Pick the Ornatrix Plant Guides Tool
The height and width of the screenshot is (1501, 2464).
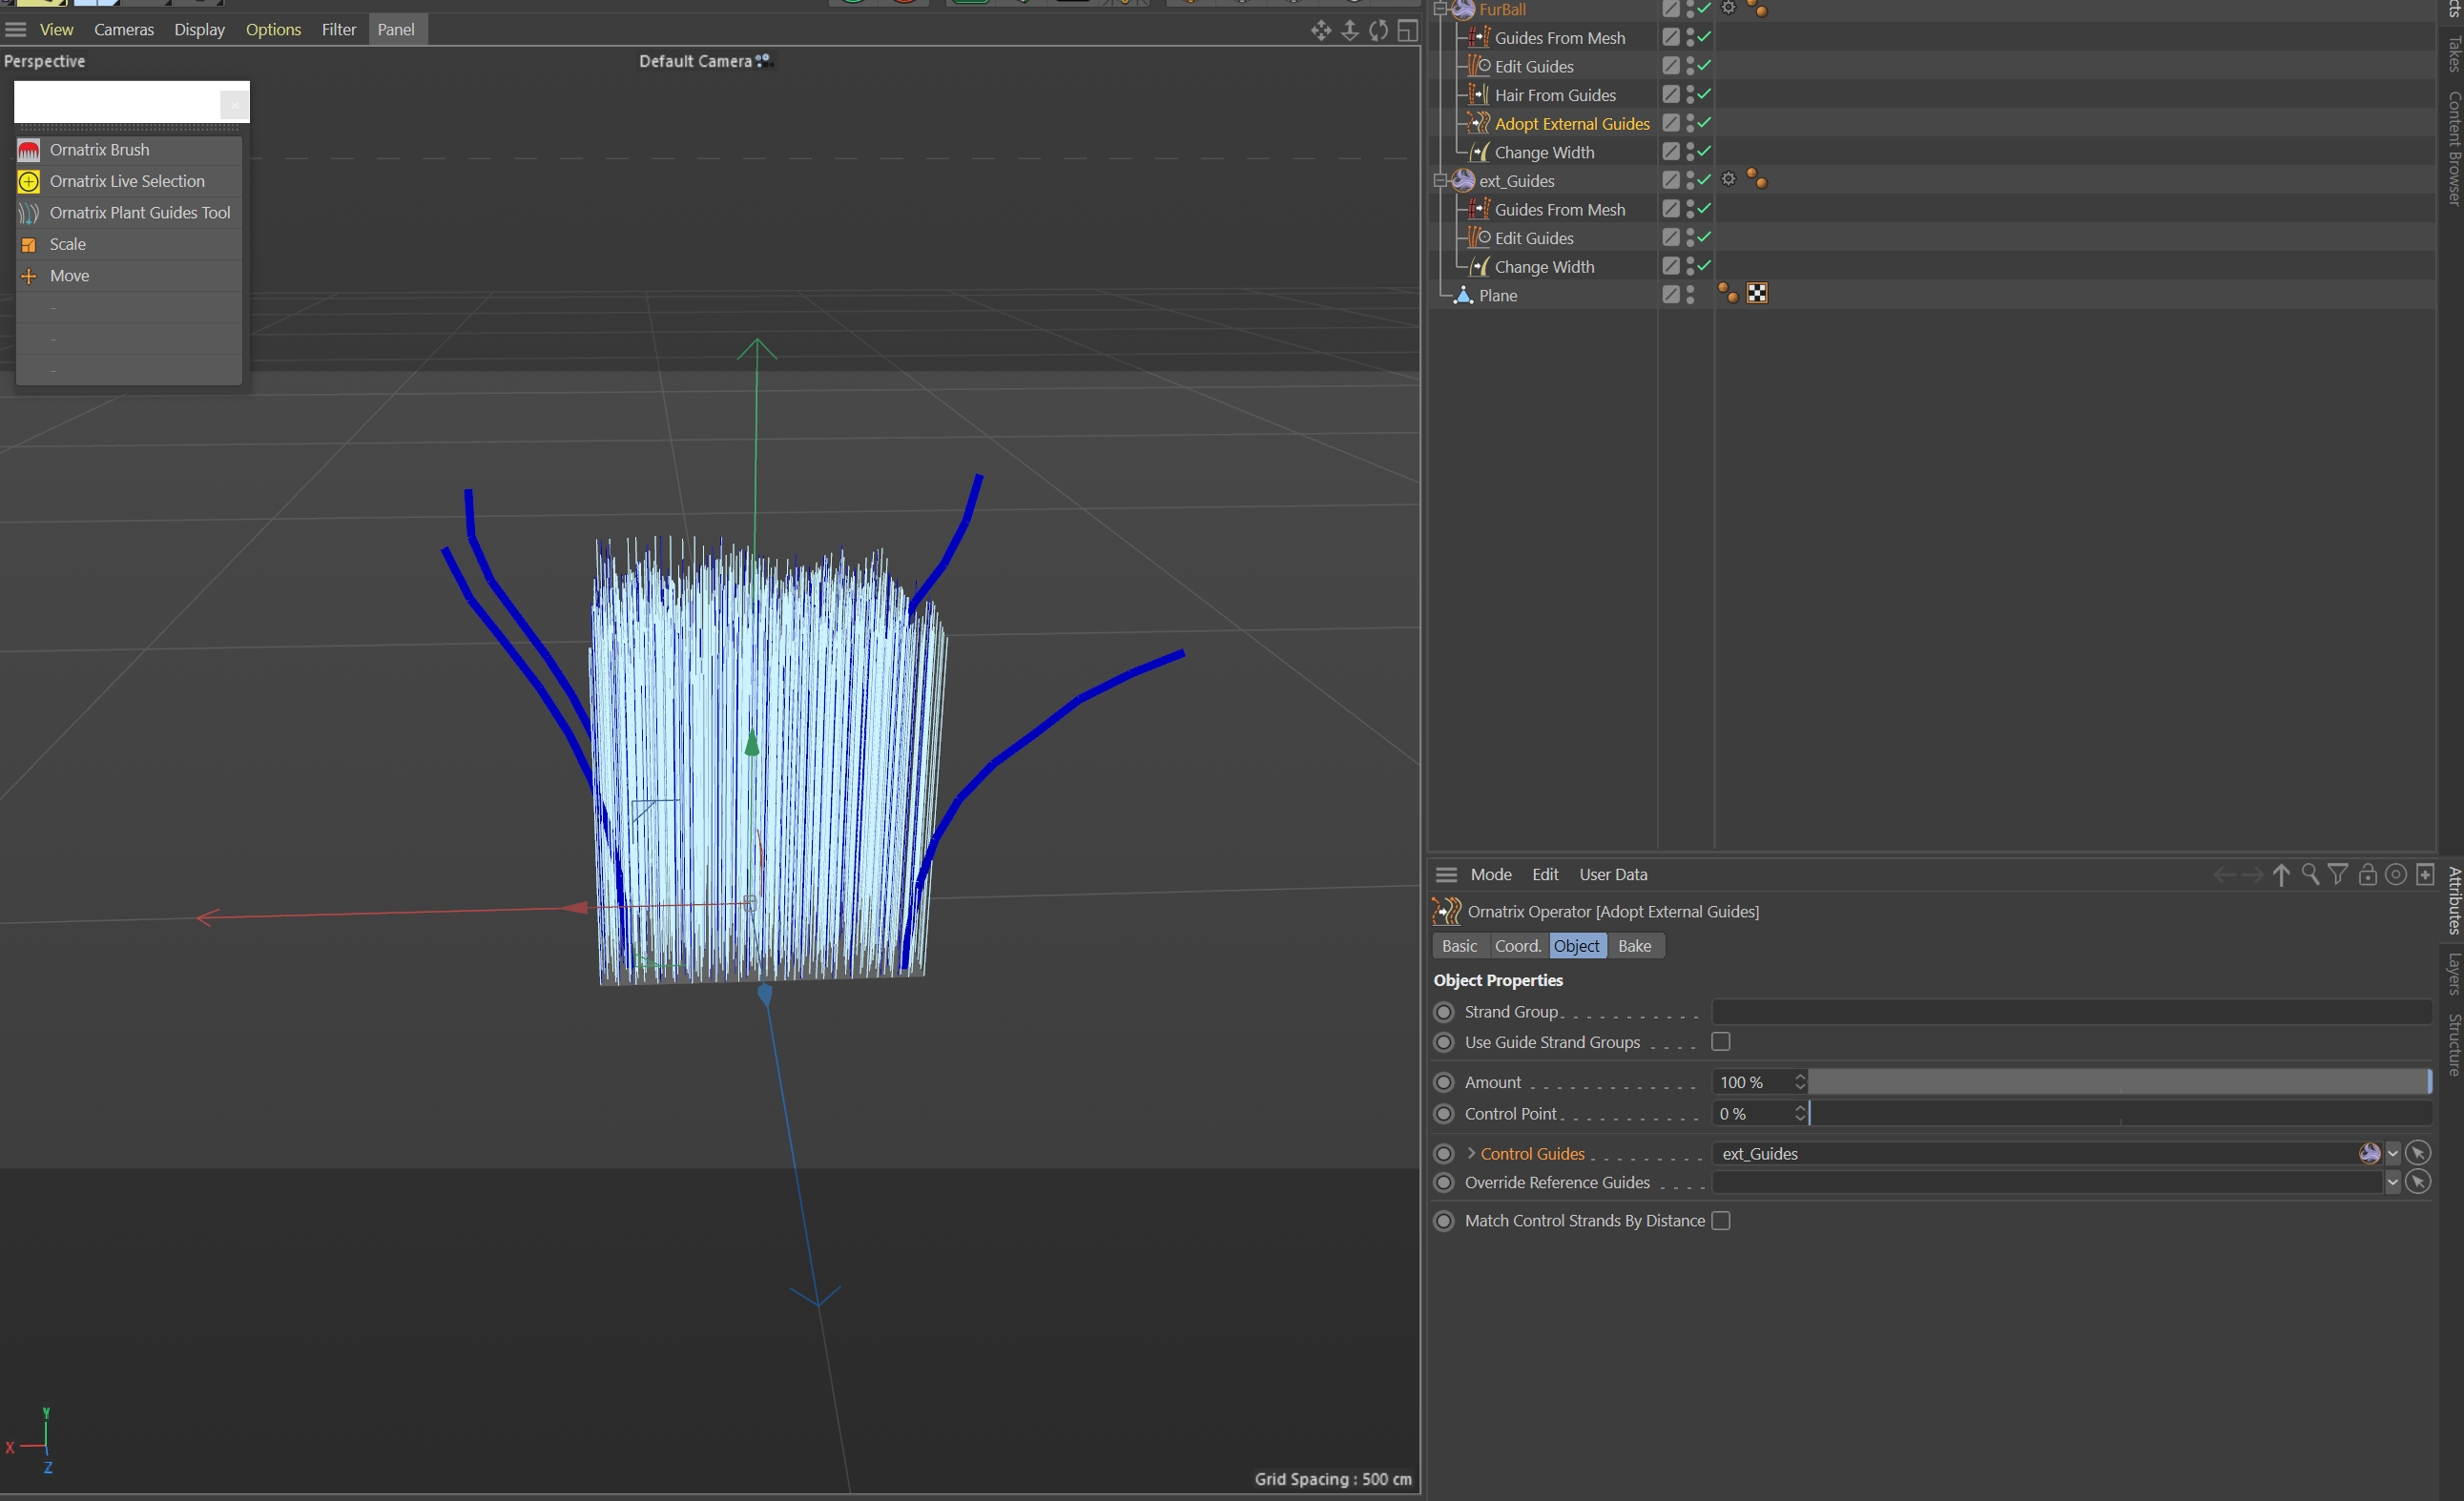(x=139, y=213)
